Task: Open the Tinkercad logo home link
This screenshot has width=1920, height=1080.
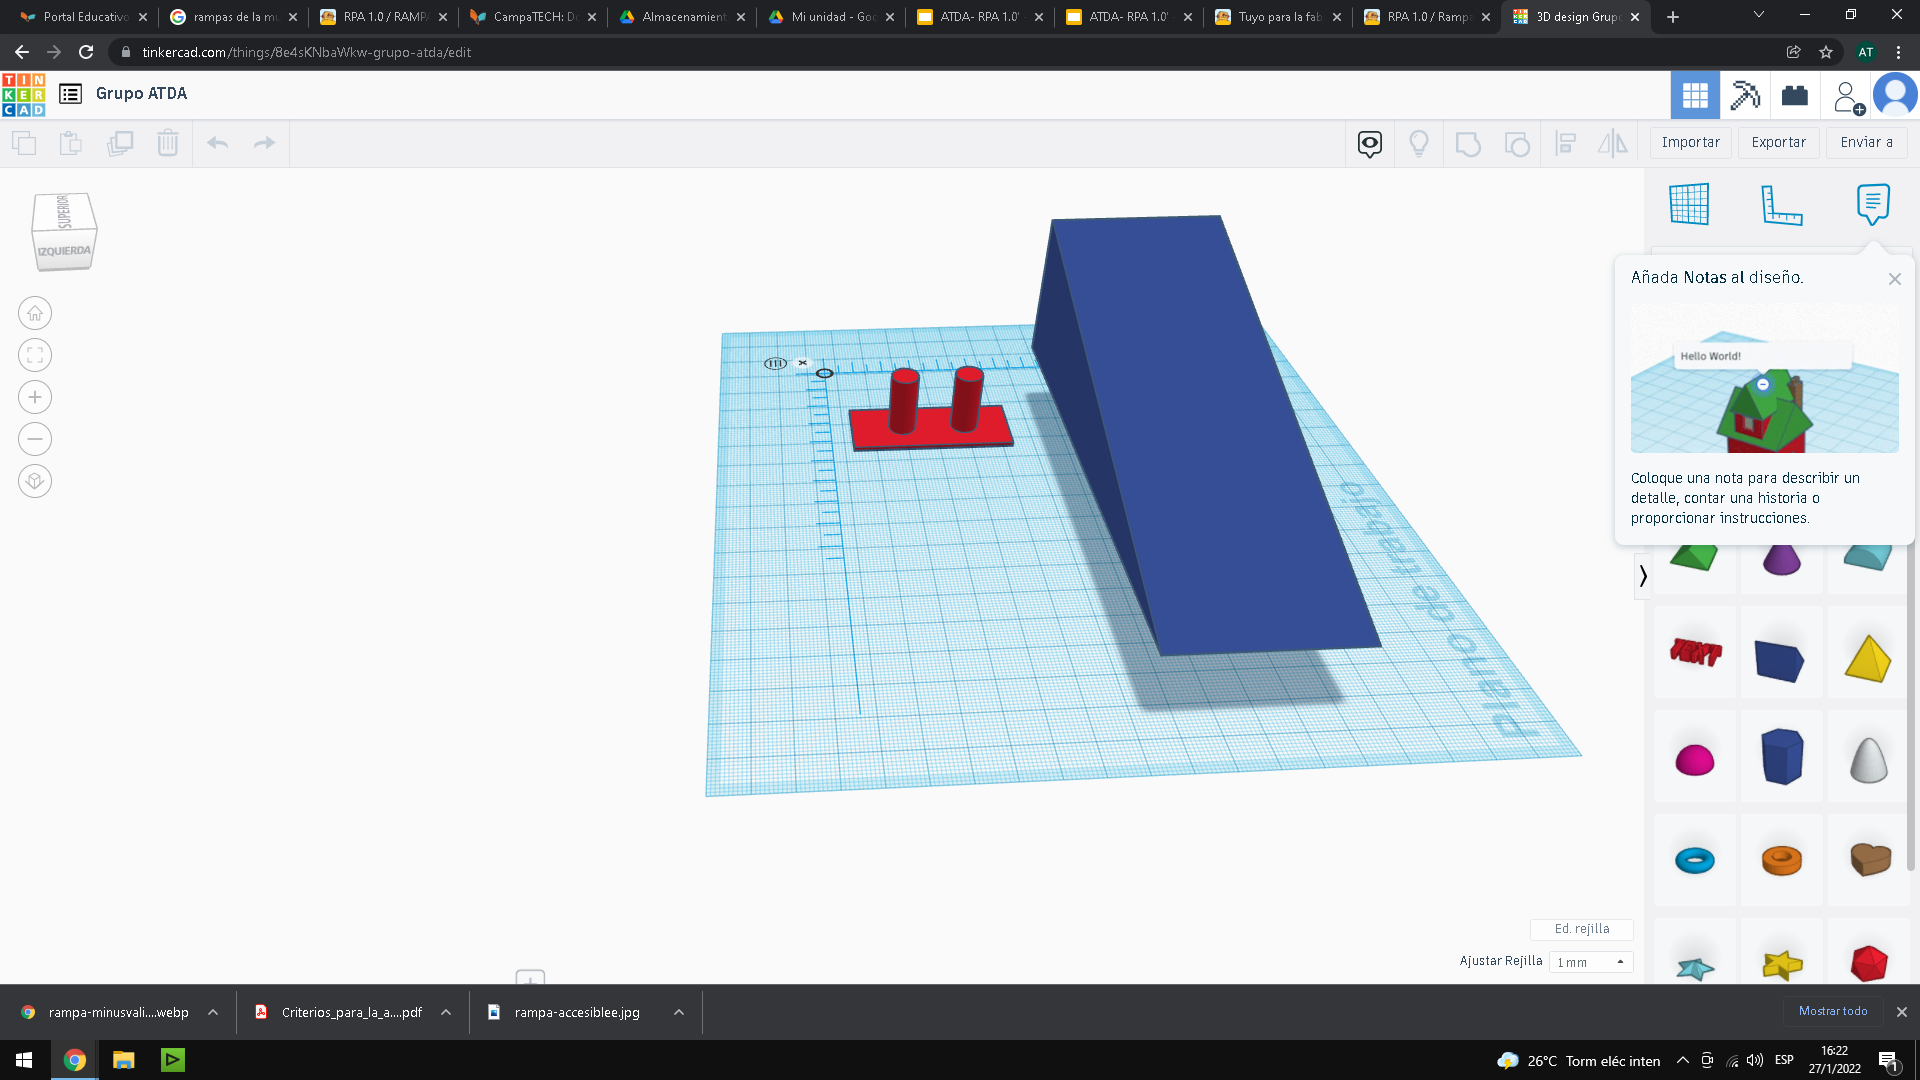Action: pyautogui.click(x=24, y=95)
